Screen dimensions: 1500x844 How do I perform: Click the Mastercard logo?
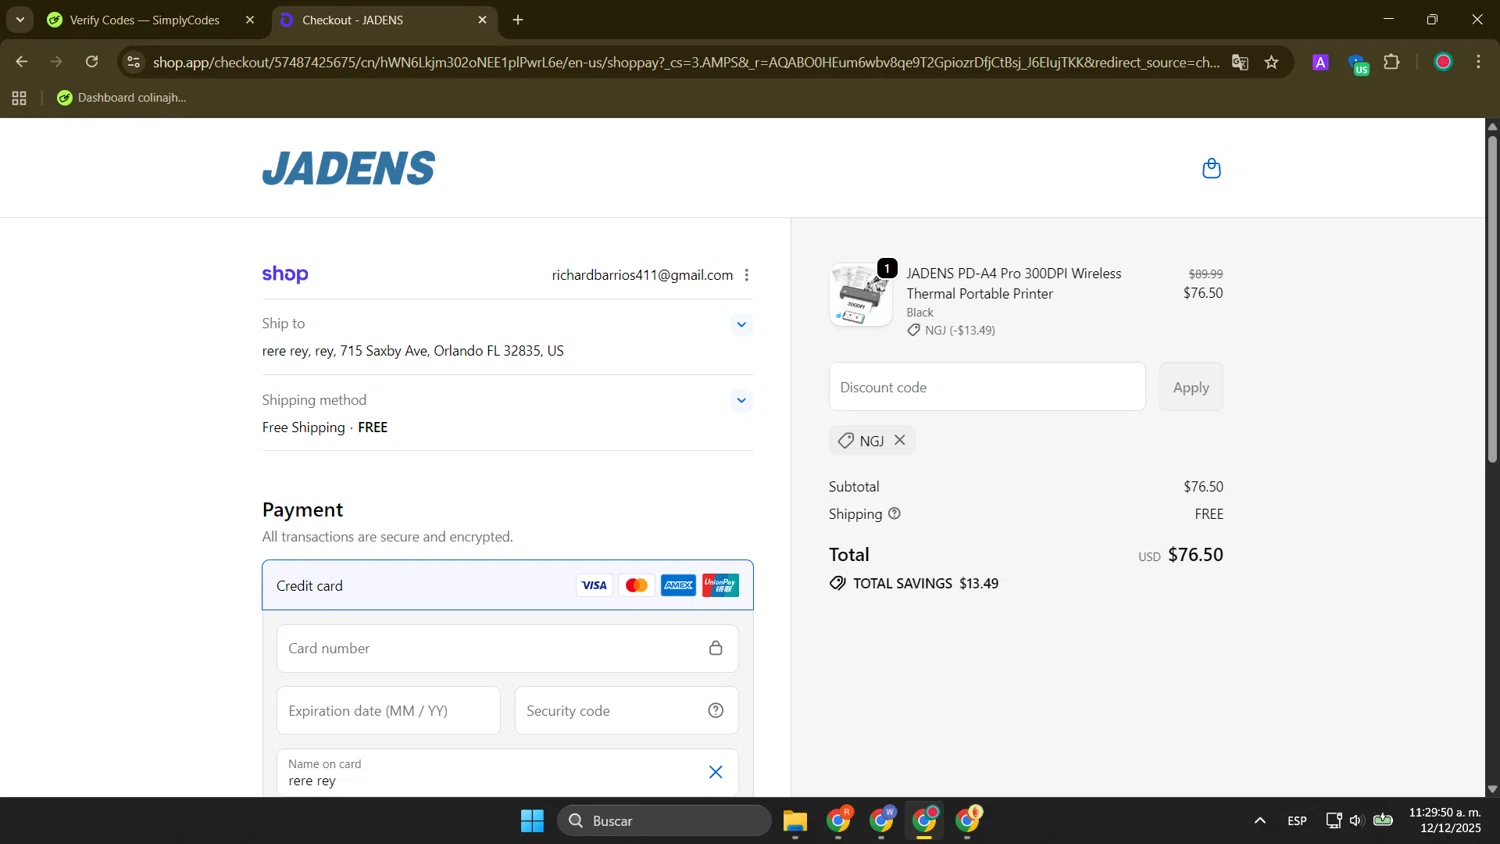coord(636,585)
